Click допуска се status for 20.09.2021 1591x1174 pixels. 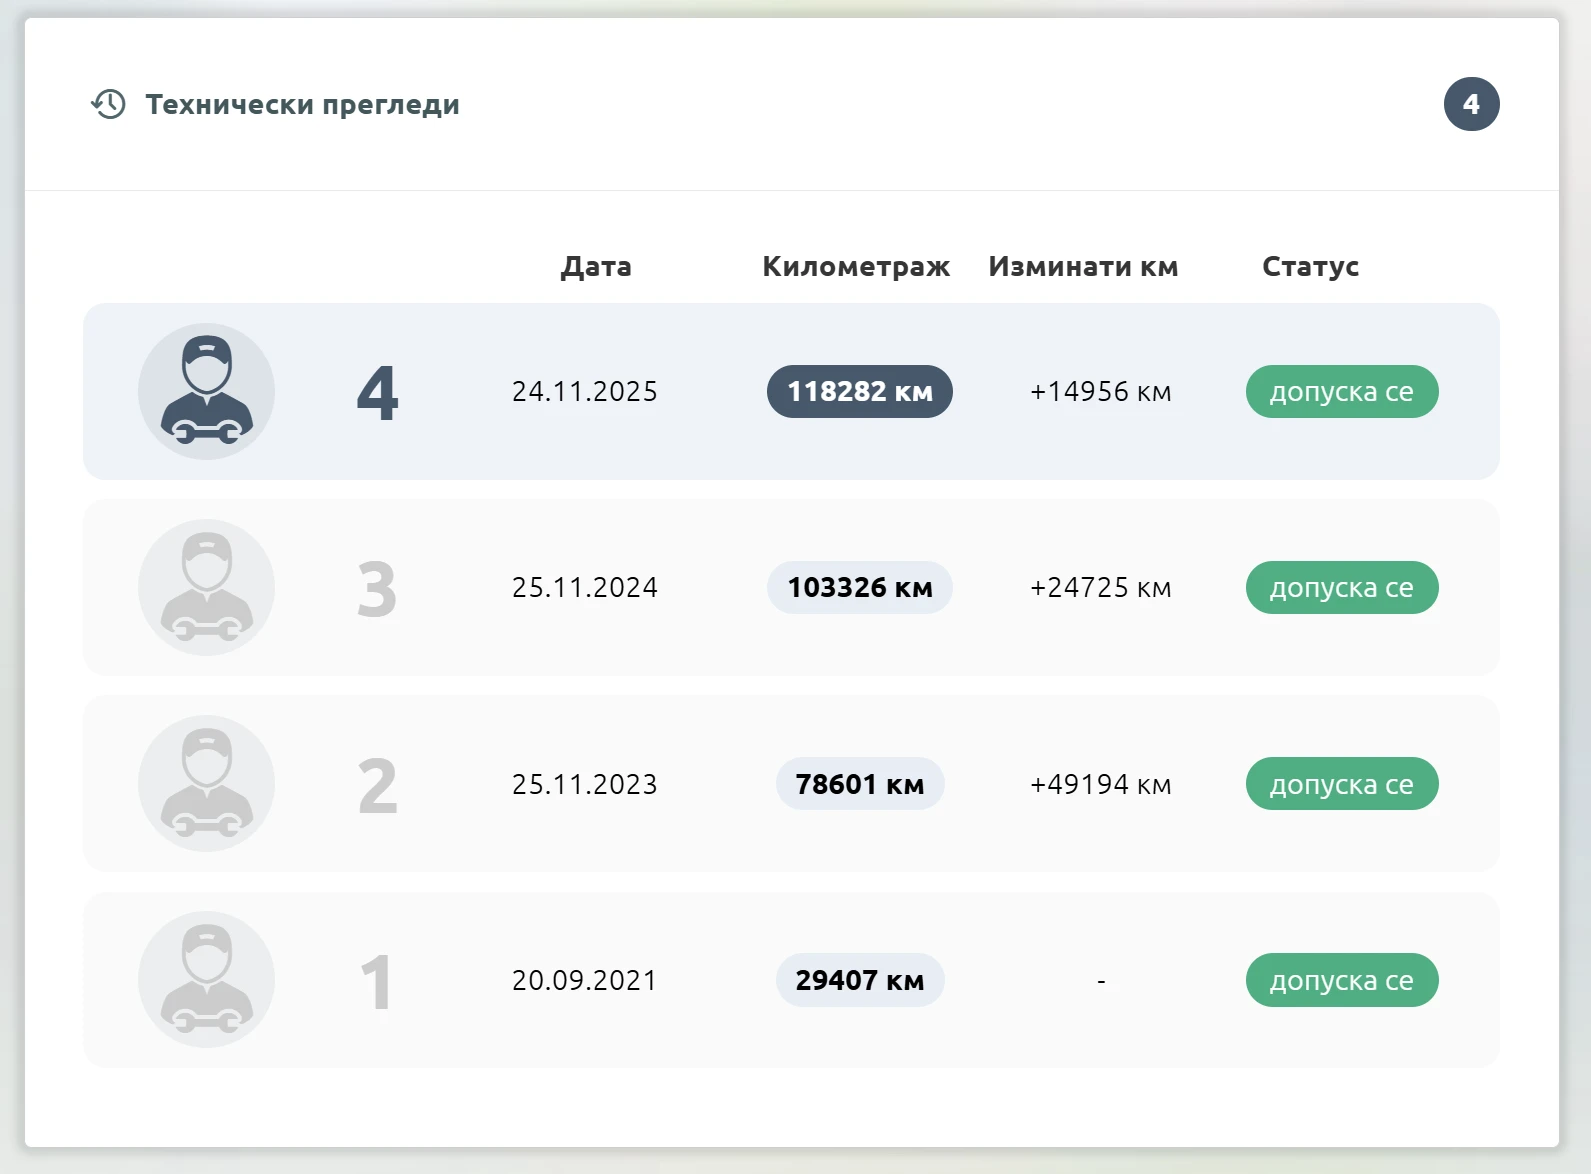click(1342, 980)
